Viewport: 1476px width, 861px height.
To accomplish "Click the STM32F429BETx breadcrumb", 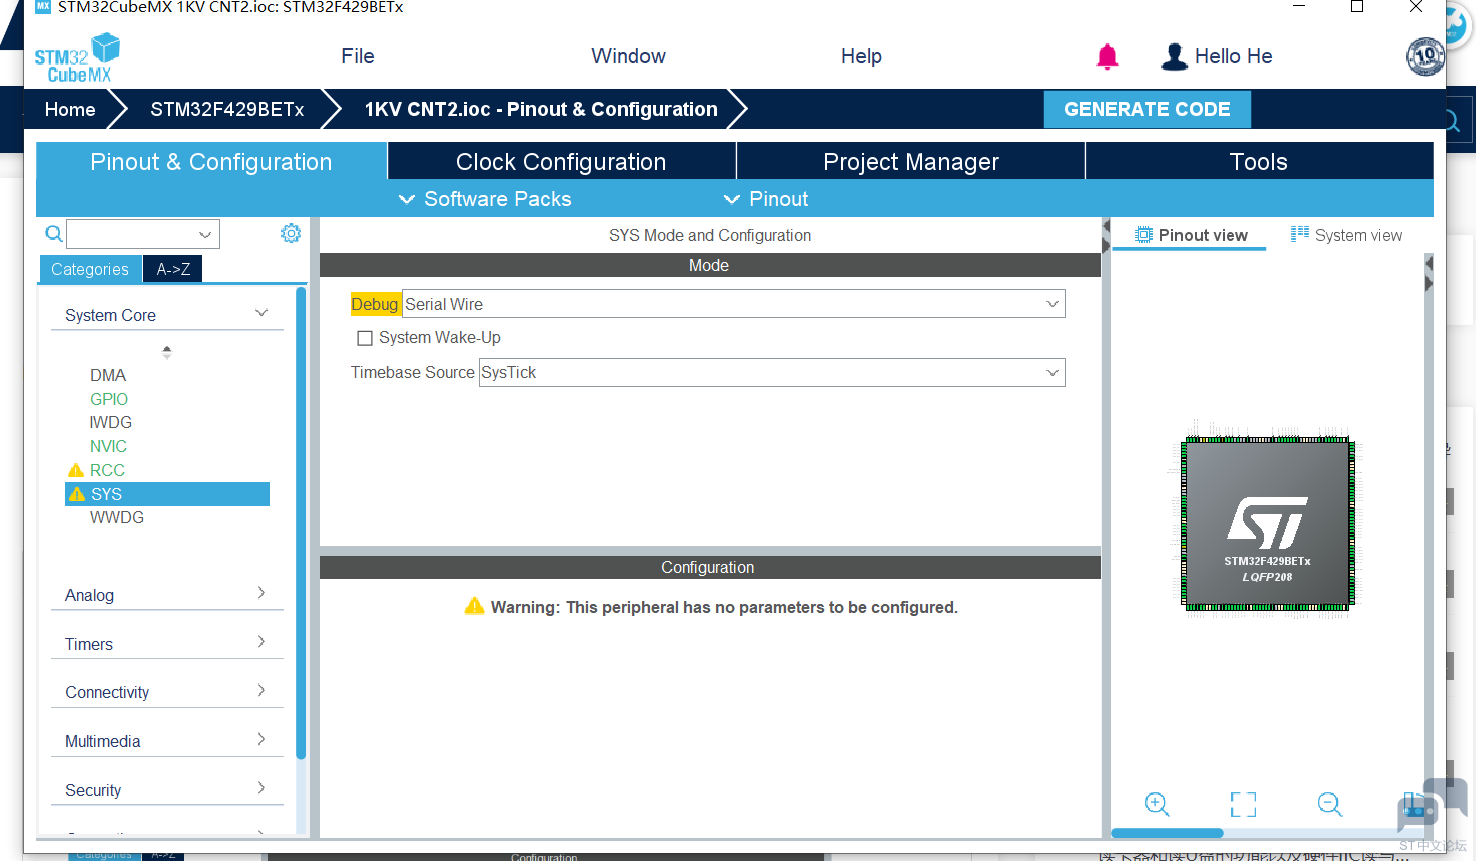I will coord(227,109).
